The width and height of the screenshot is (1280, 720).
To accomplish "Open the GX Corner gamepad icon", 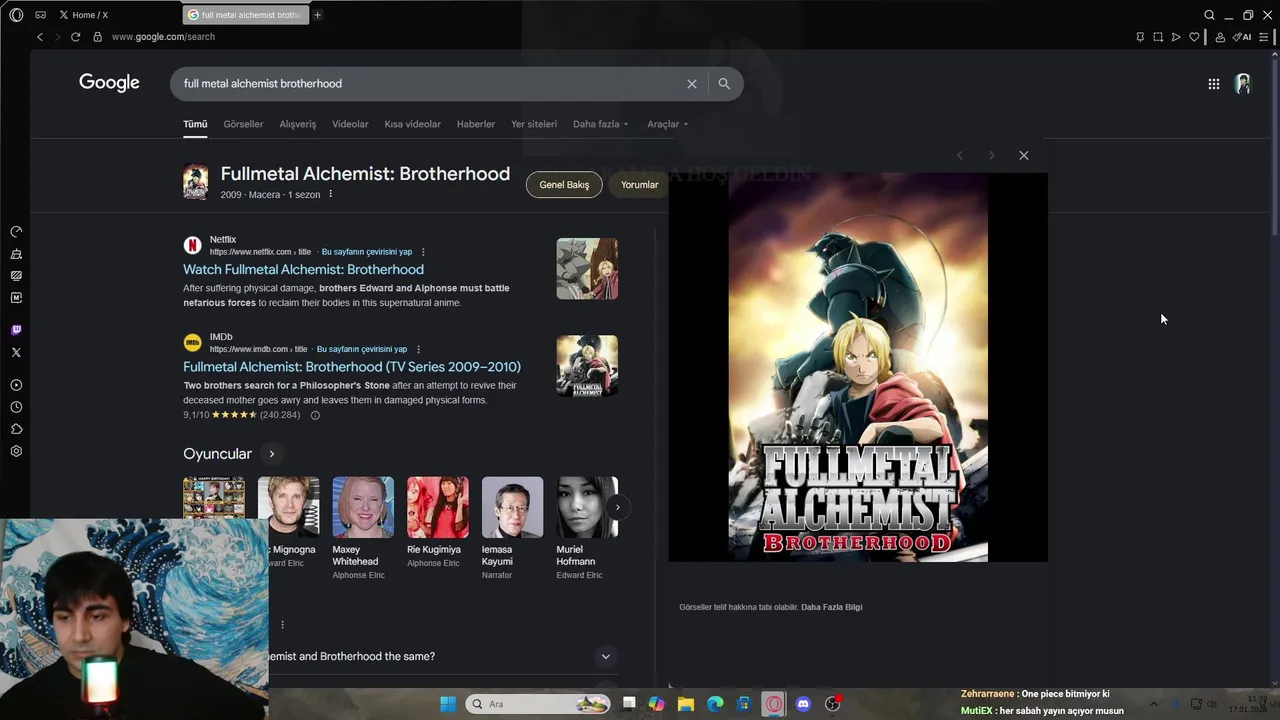I will [x=40, y=15].
